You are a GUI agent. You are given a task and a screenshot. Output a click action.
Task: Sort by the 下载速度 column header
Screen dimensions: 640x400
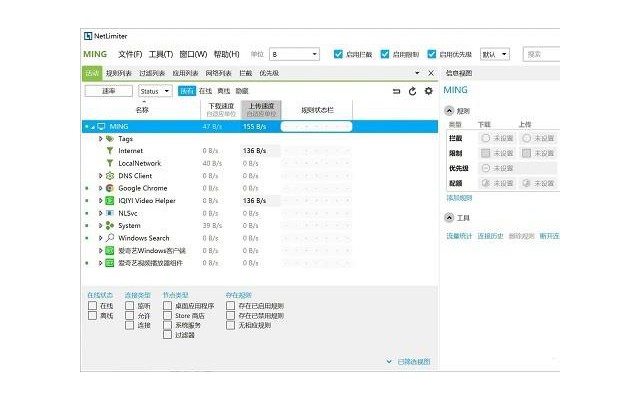[221, 109]
